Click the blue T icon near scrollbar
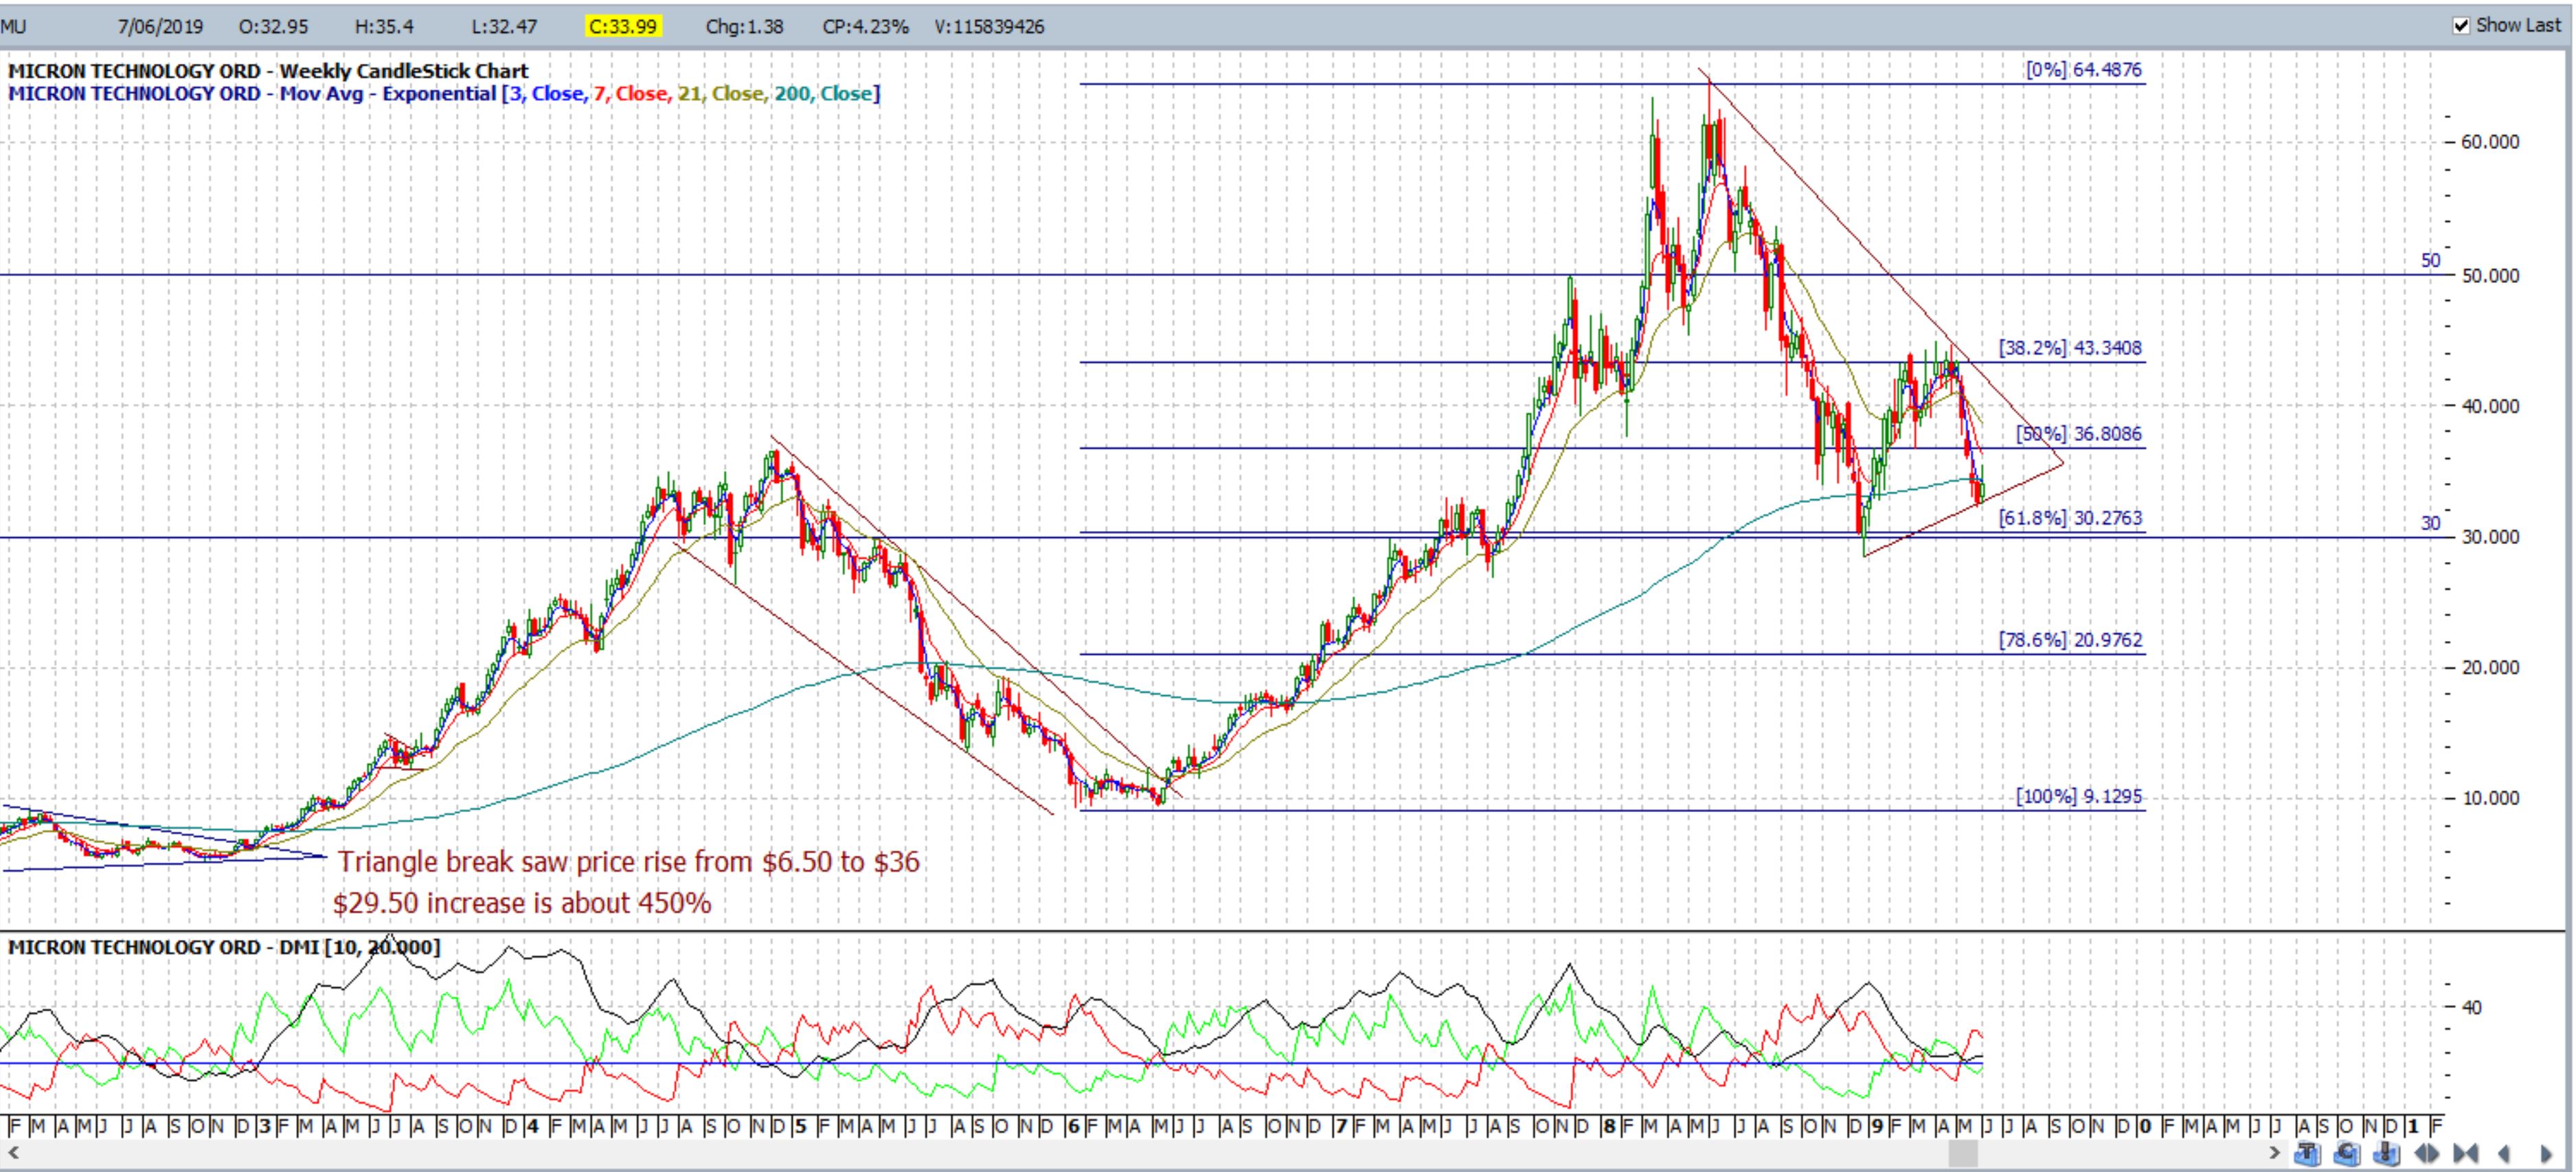The height and width of the screenshot is (1172, 2576). point(2308,1153)
